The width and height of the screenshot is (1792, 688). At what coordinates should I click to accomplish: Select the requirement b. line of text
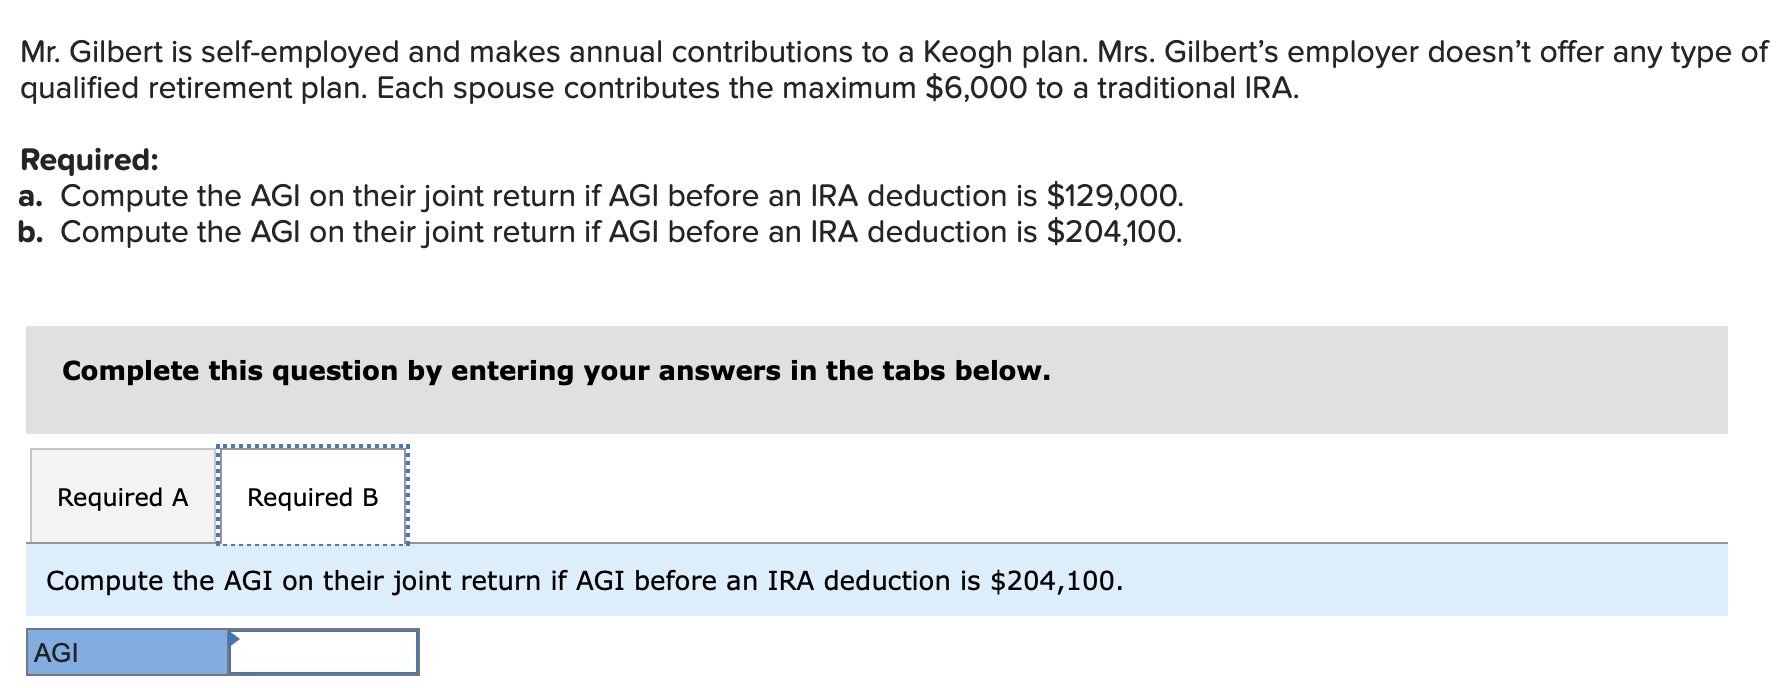[598, 232]
